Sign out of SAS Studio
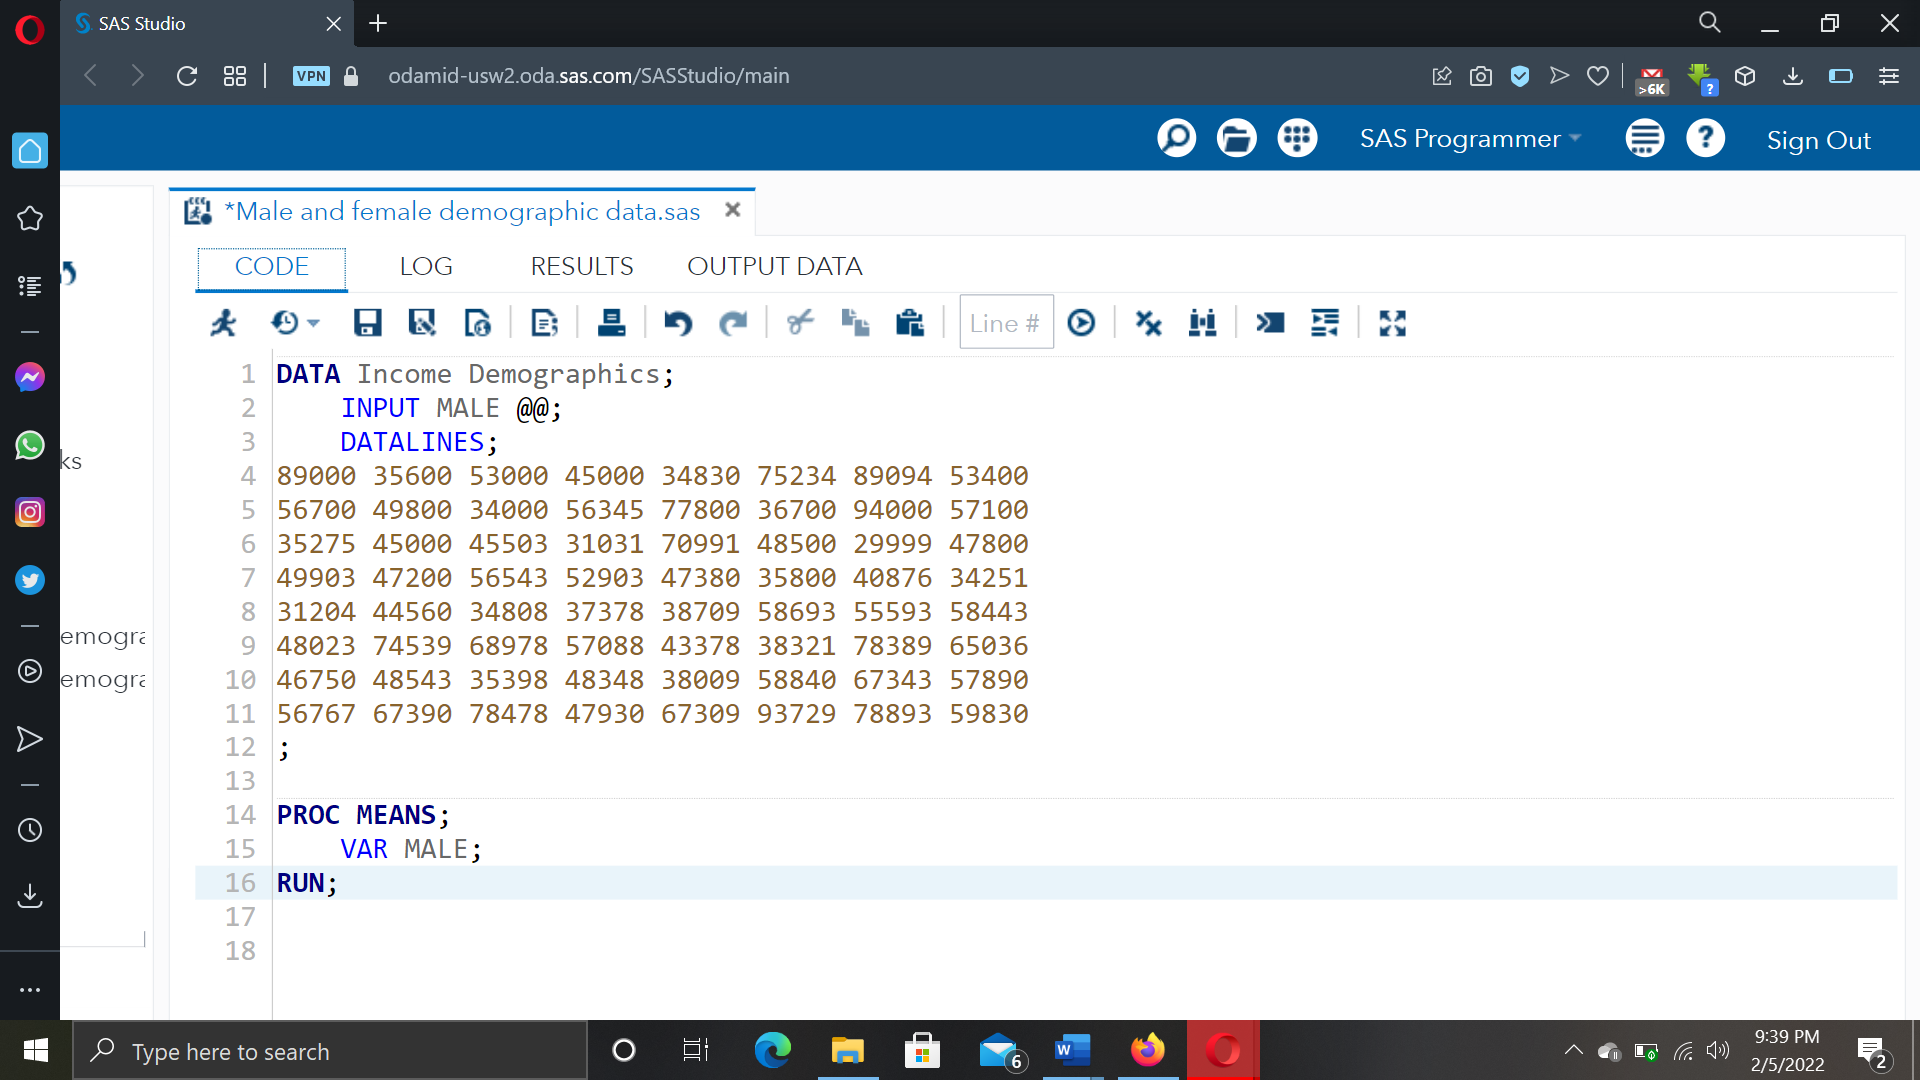1920x1080 pixels. point(1818,139)
